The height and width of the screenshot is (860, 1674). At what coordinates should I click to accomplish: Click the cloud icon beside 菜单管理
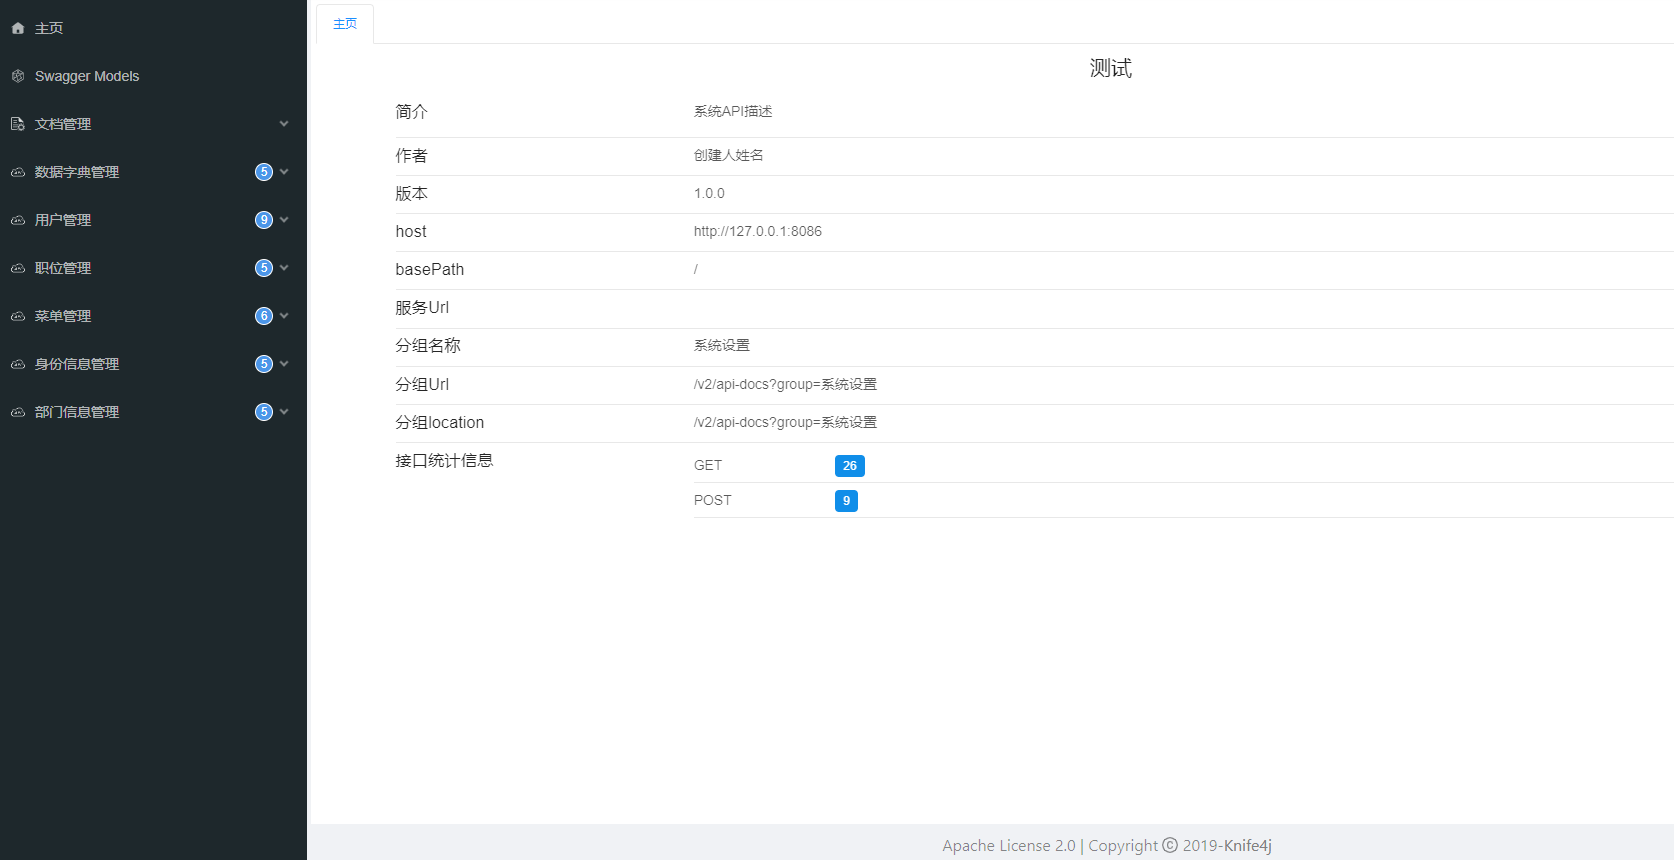pos(18,316)
